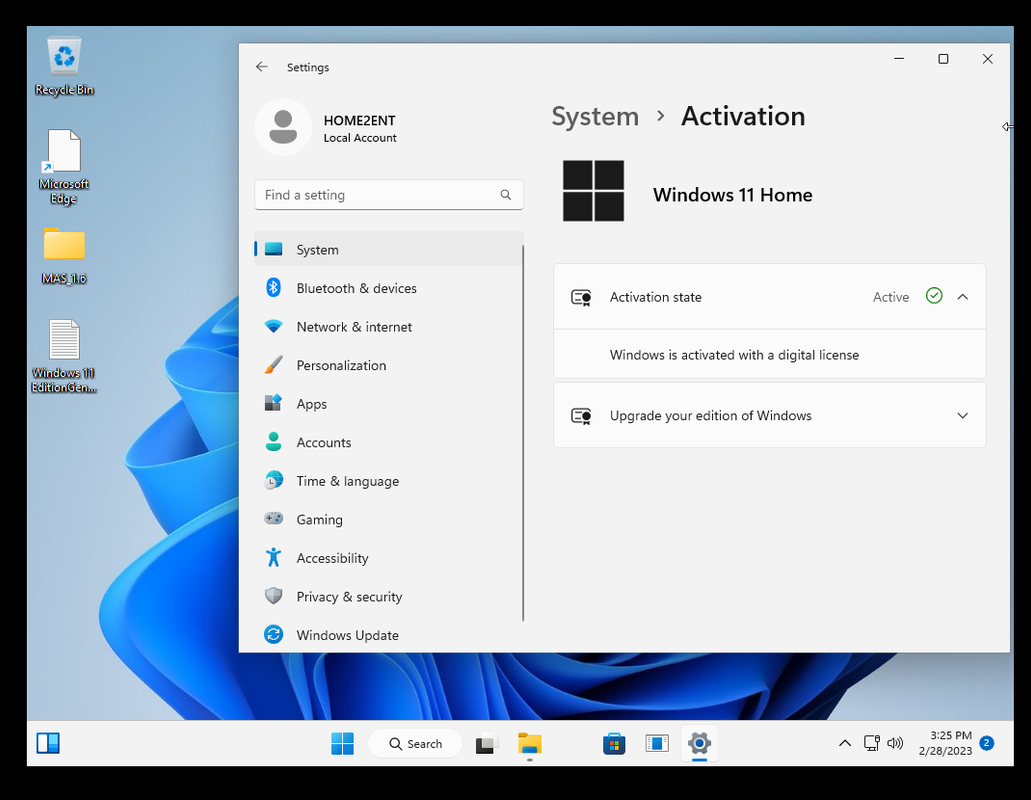
Task: Click the taskbar Search box
Action: click(416, 743)
